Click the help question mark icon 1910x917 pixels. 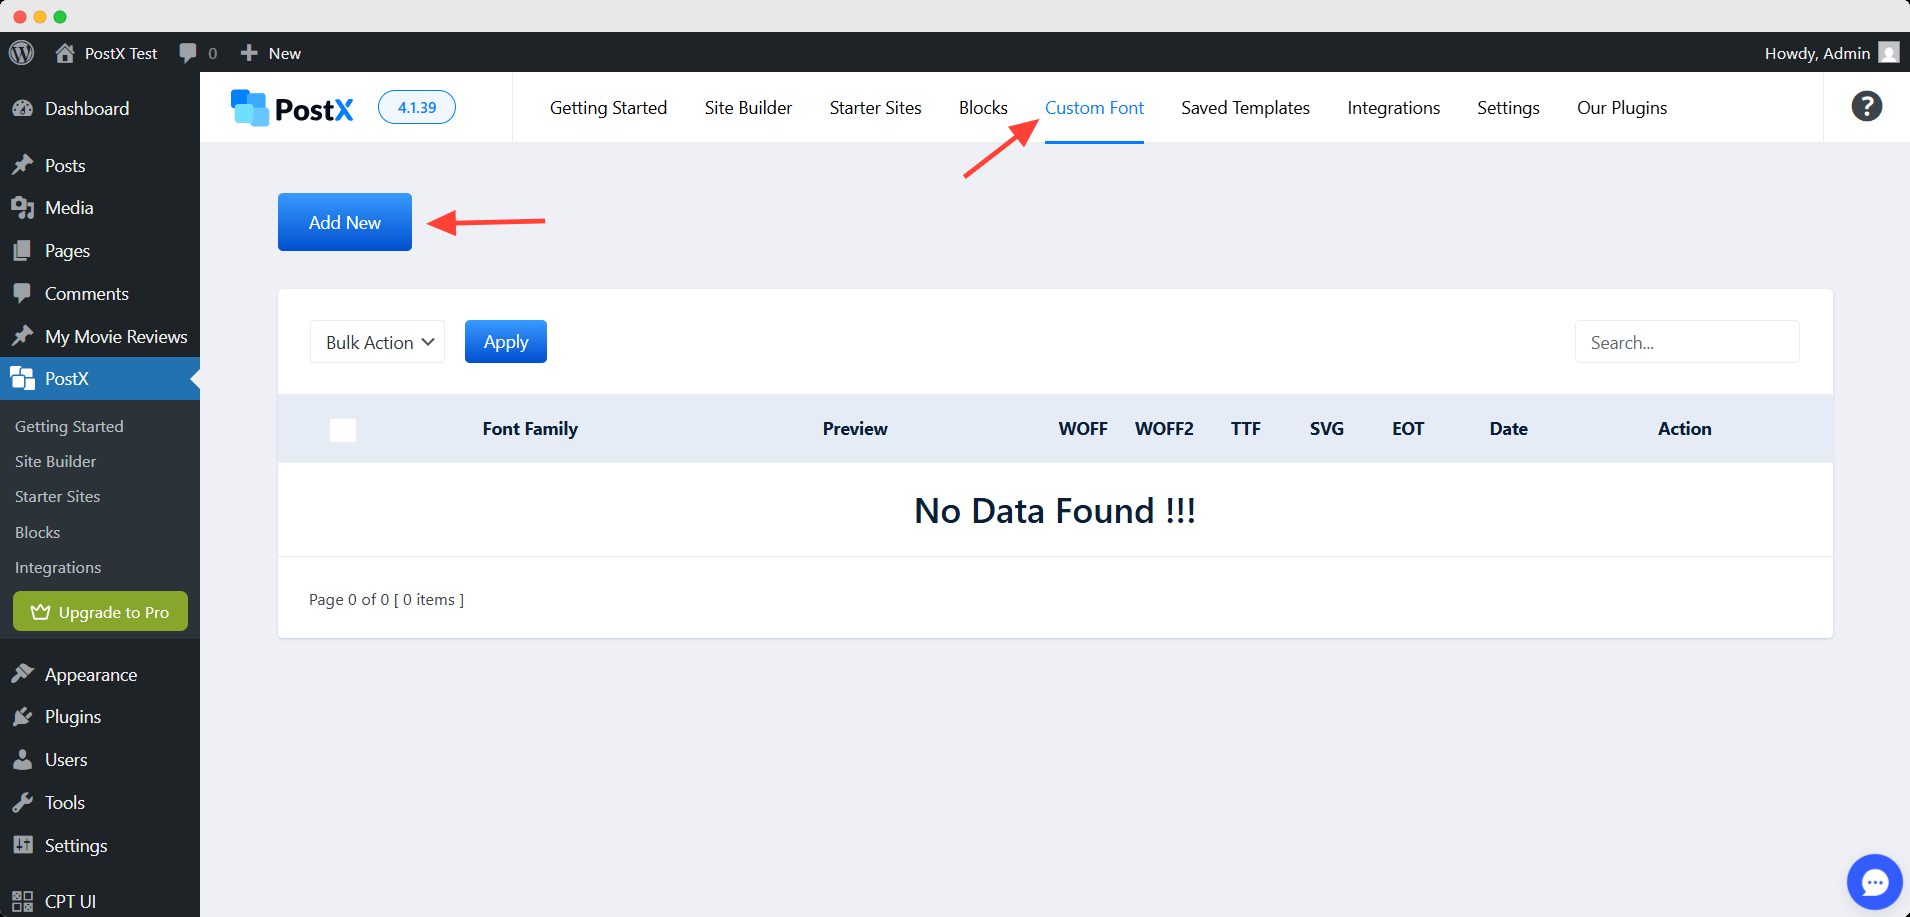tap(1866, 105)
